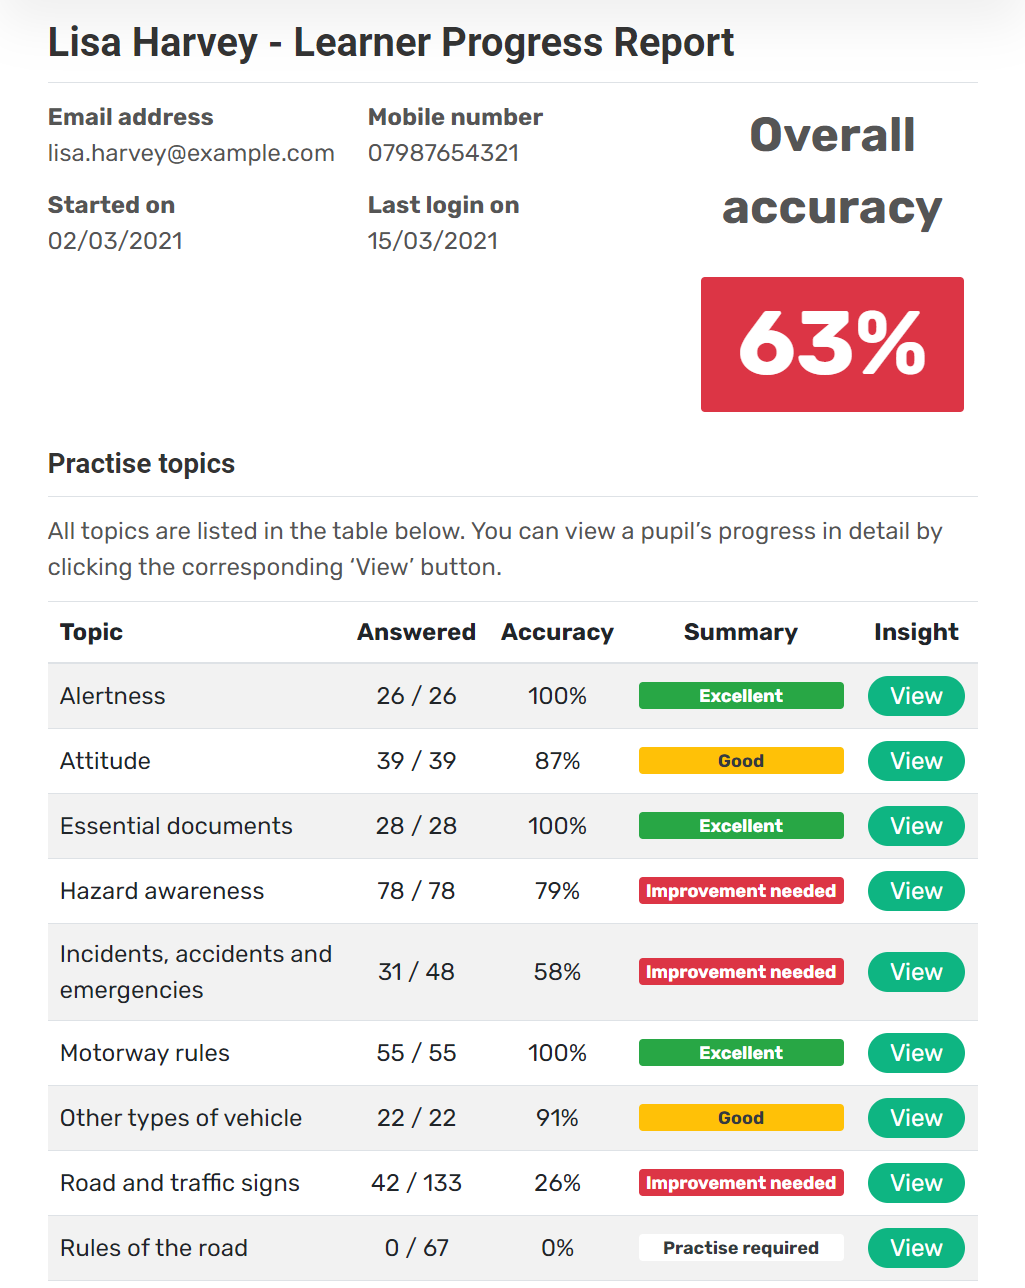1025x1288 pixels.
Task: Click the Practise topics heading
Action: [141, 464]
